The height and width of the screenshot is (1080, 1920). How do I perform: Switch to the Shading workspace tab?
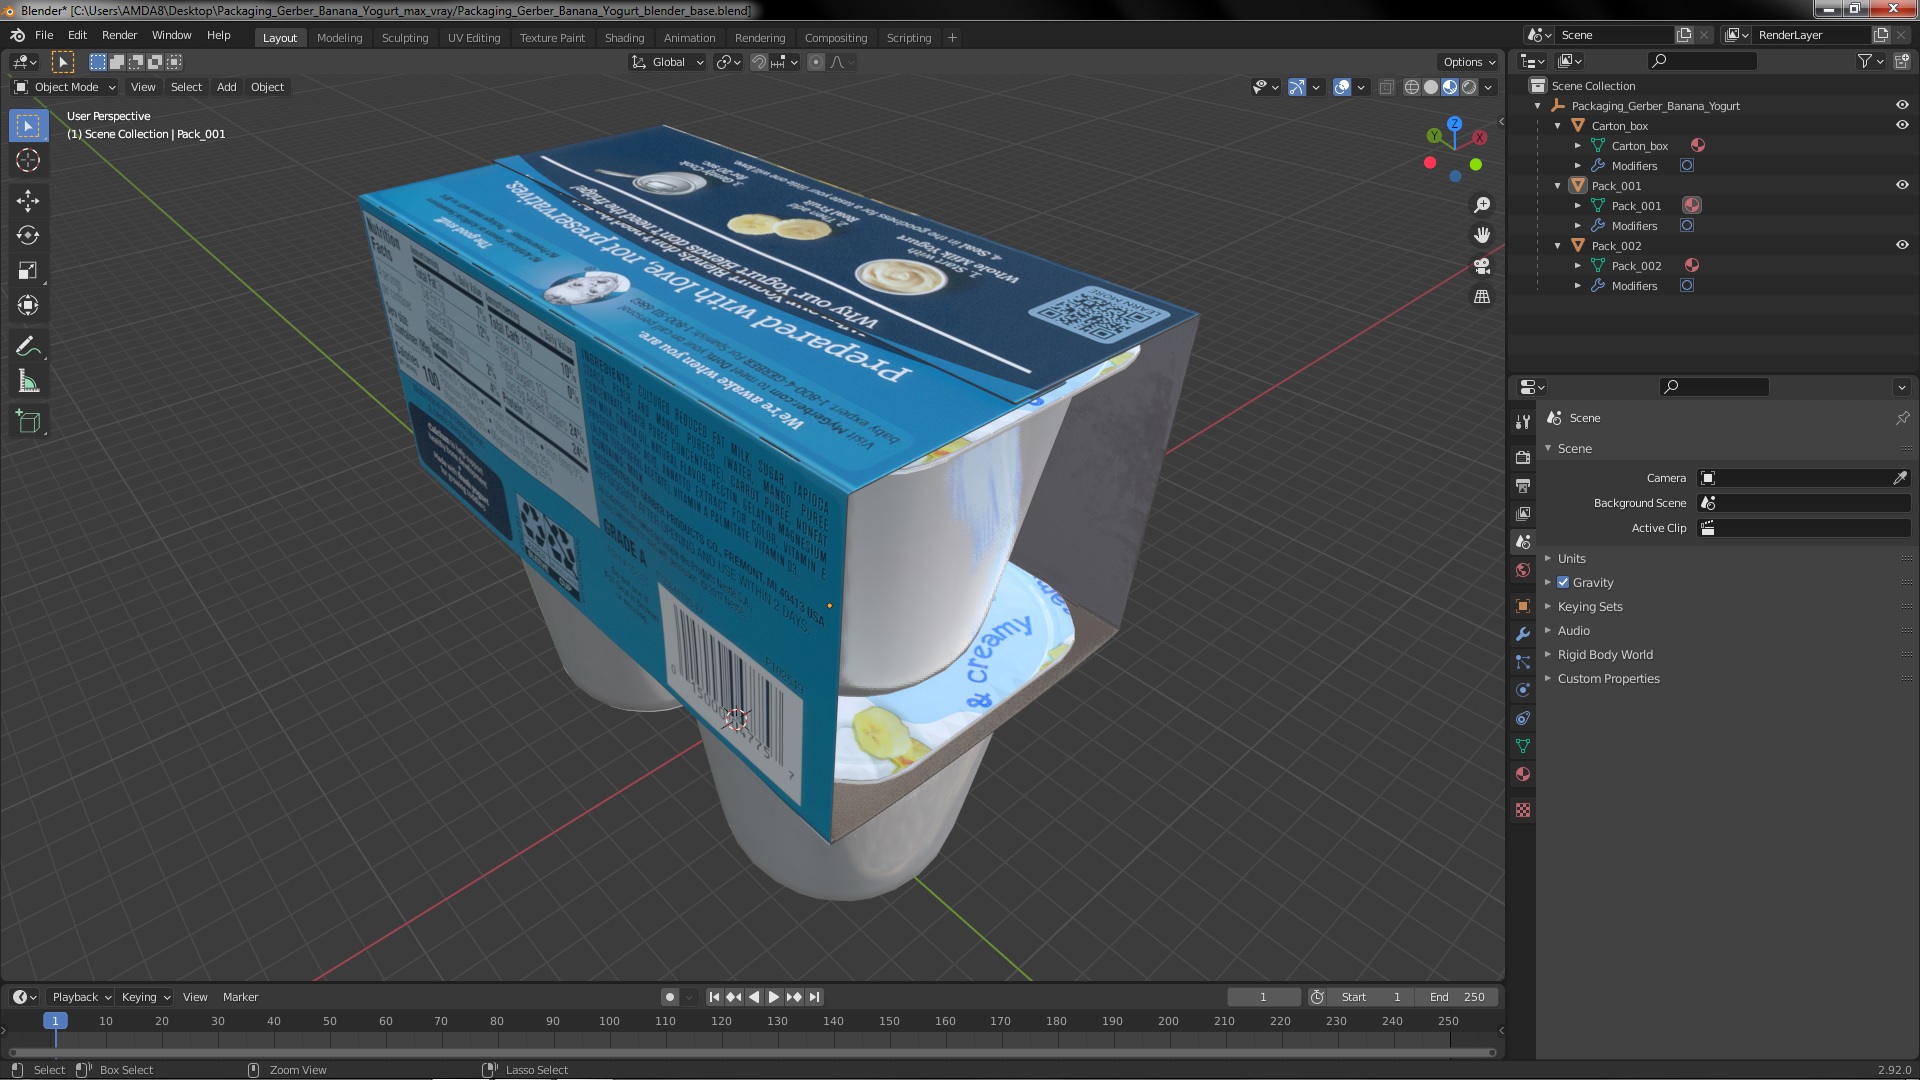pos(624,38)
